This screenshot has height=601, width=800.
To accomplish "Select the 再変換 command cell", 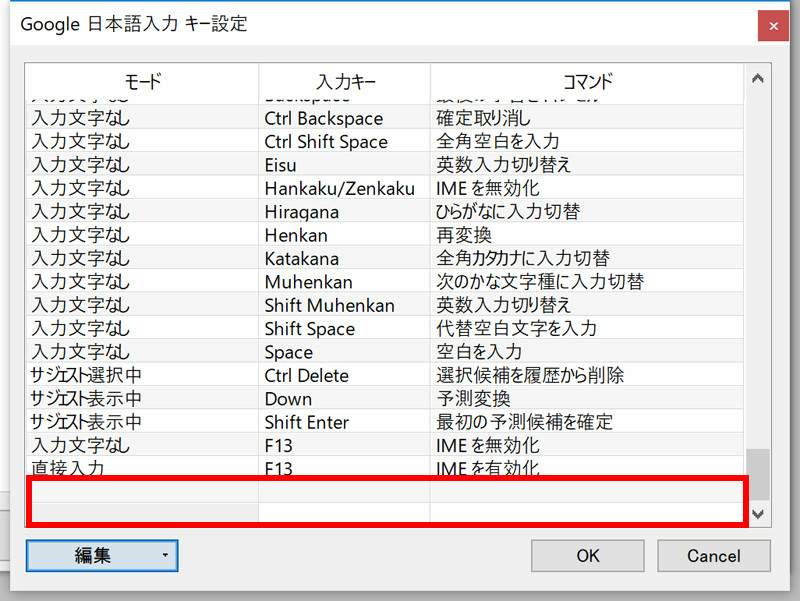I will (x=587, y=235).
